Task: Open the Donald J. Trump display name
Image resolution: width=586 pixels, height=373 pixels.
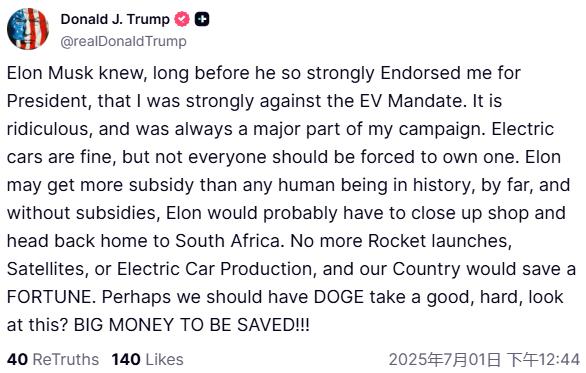Action: [x=115, y=19]
